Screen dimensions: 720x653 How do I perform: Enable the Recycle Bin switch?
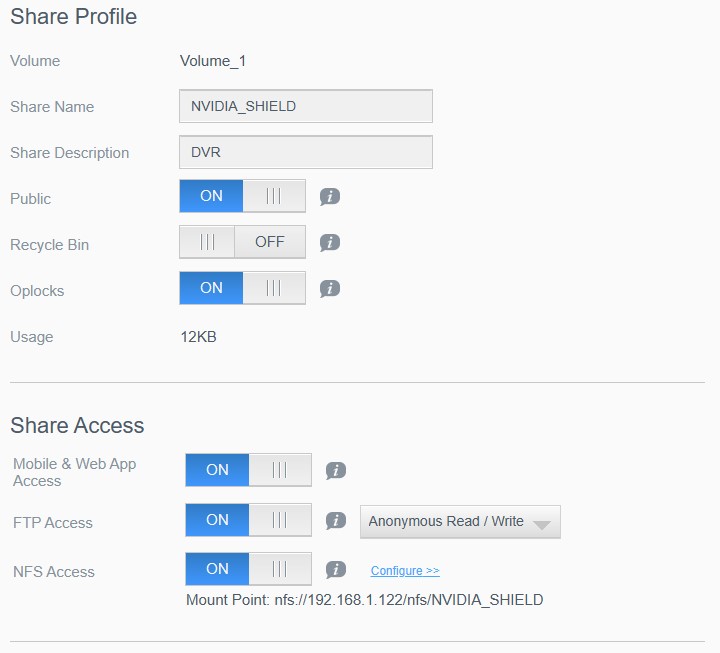click(x=242, y=242)
